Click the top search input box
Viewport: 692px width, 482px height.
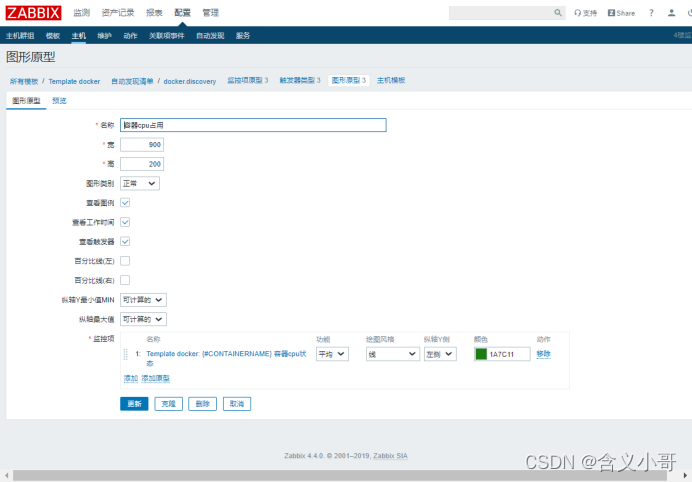tap(501, 13)
